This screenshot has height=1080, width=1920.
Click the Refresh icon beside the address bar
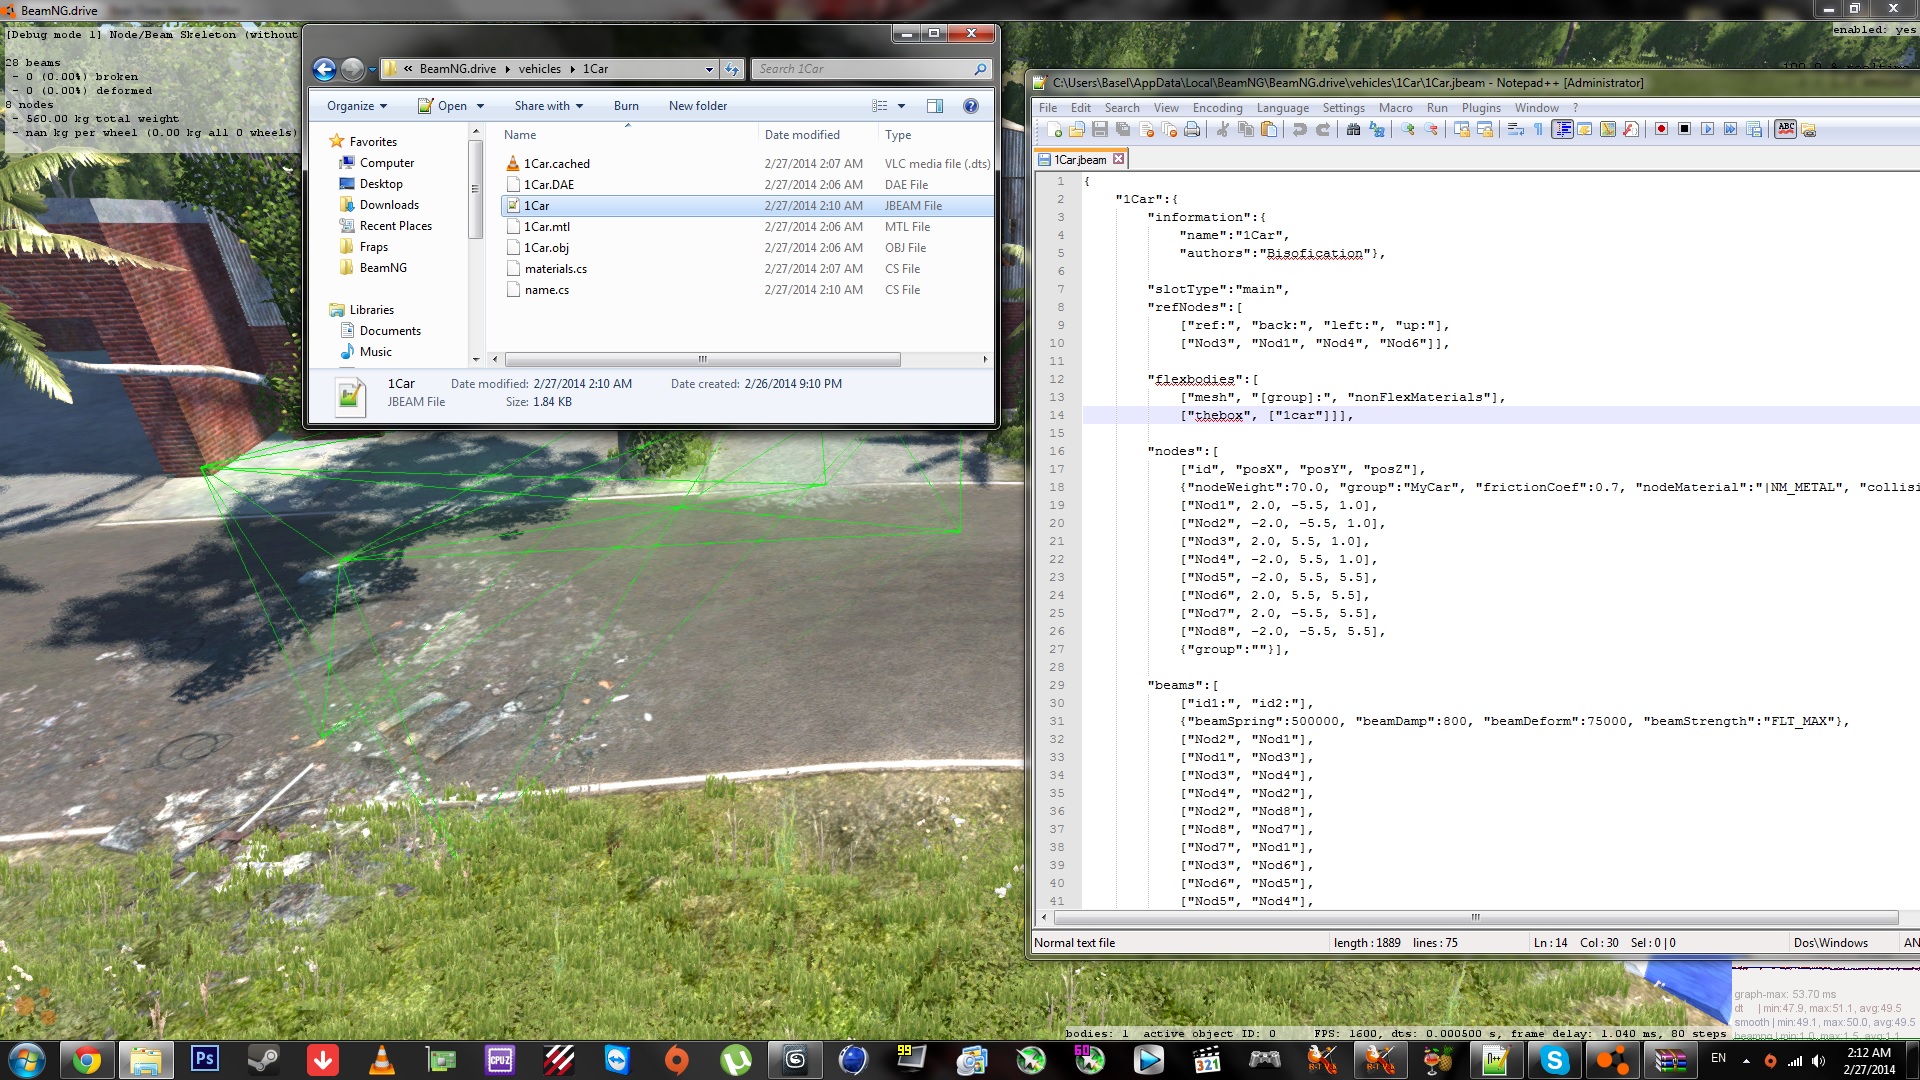pos(732,69)
